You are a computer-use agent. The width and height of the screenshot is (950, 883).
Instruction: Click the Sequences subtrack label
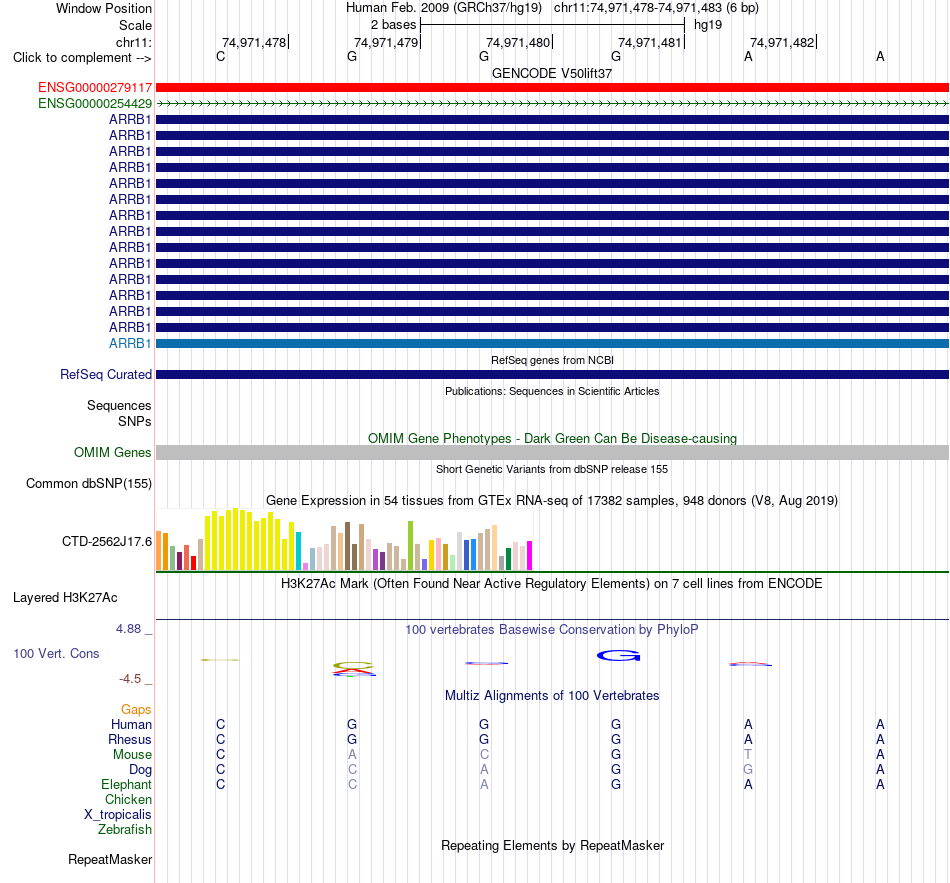(119, 405)
